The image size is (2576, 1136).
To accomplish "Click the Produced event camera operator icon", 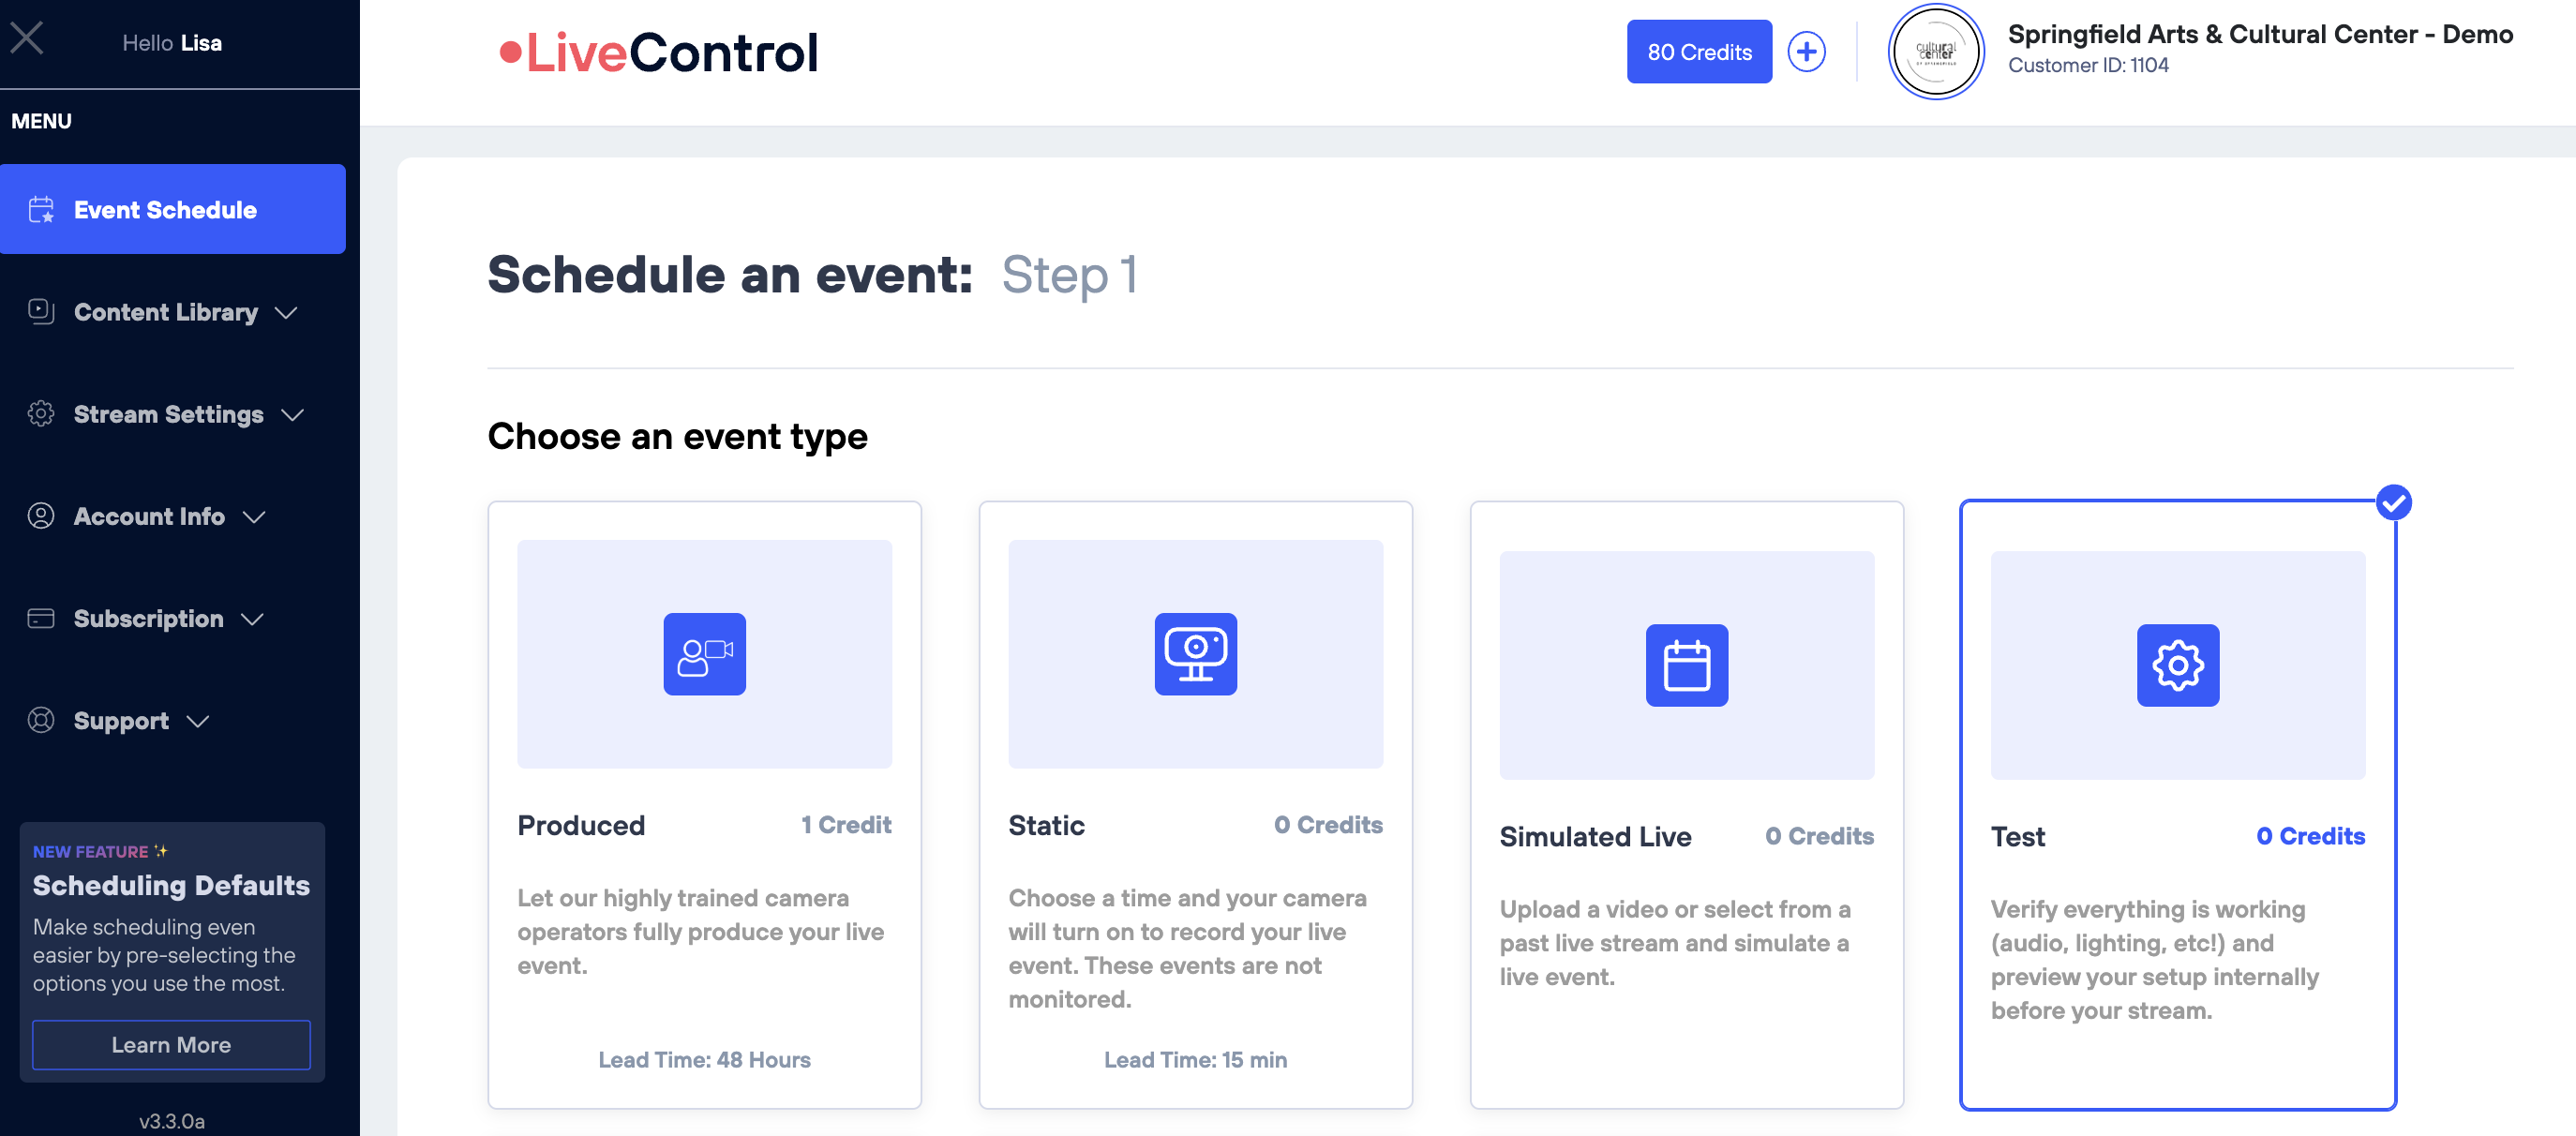I will (x=704, y=654).
